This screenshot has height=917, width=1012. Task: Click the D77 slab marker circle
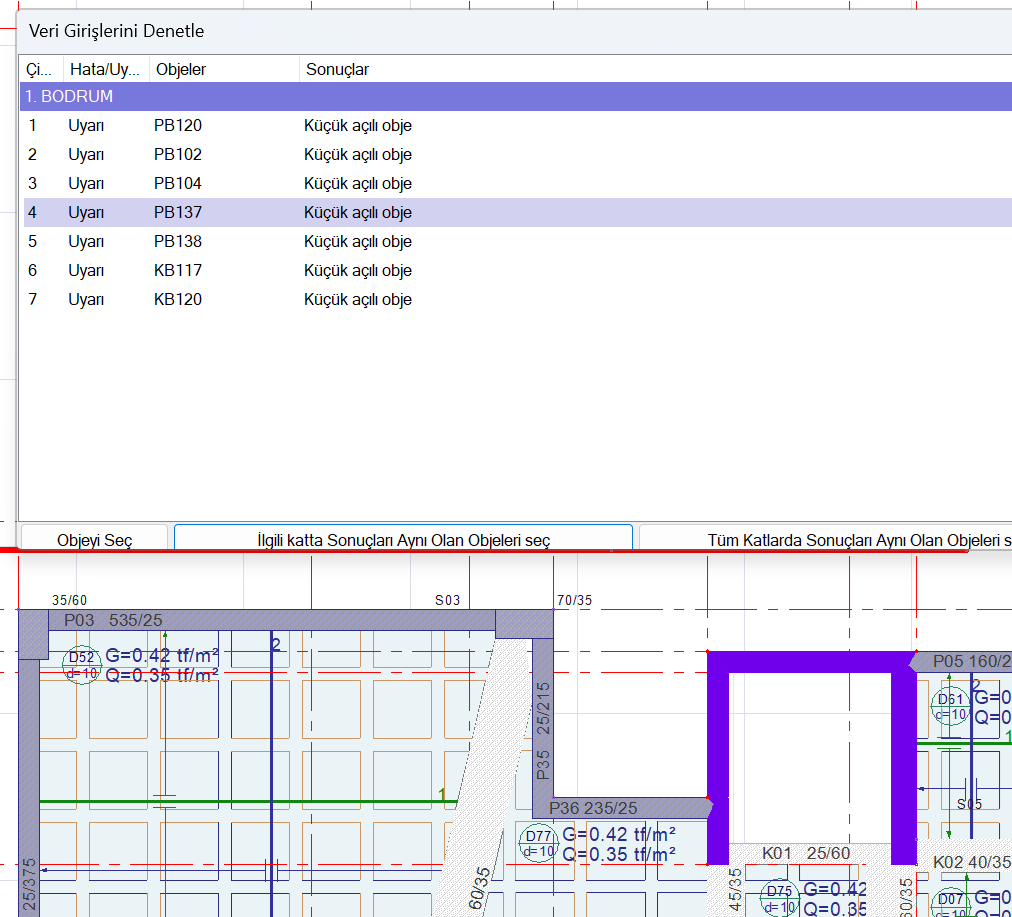pos(539,843)
